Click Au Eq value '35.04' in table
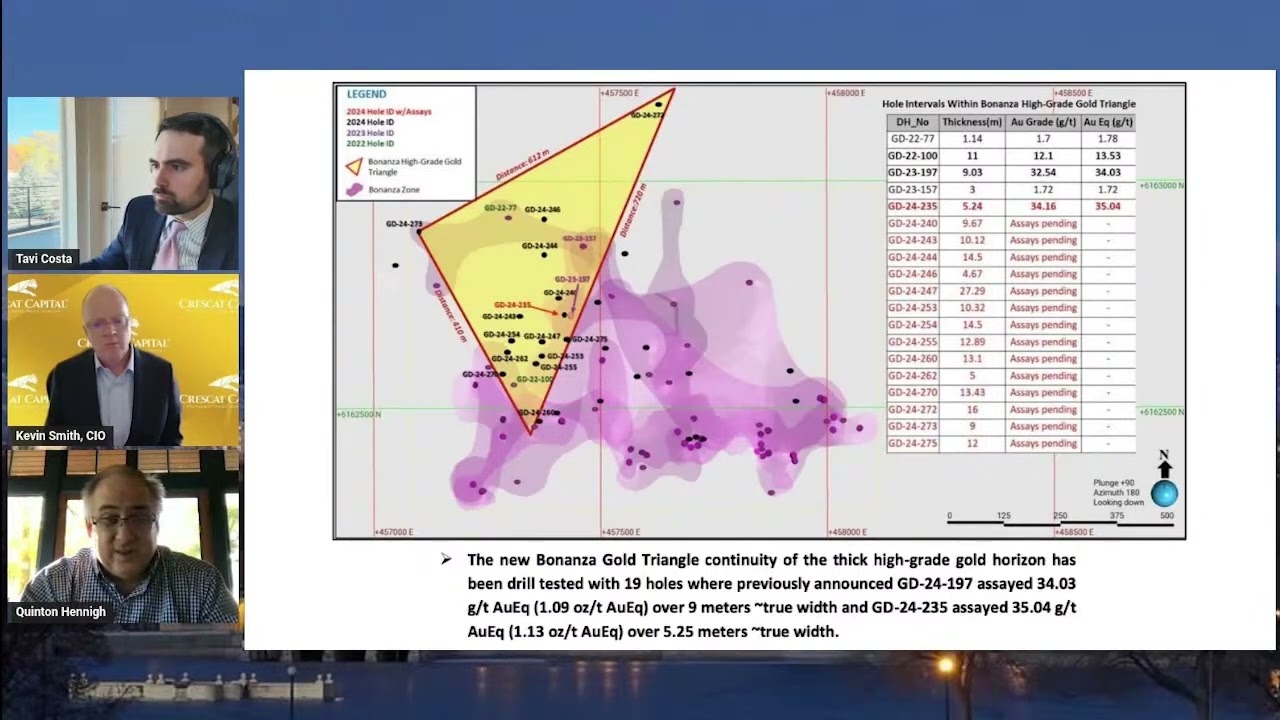The width and height of the screenshot is (1280, 720). 1108,207
